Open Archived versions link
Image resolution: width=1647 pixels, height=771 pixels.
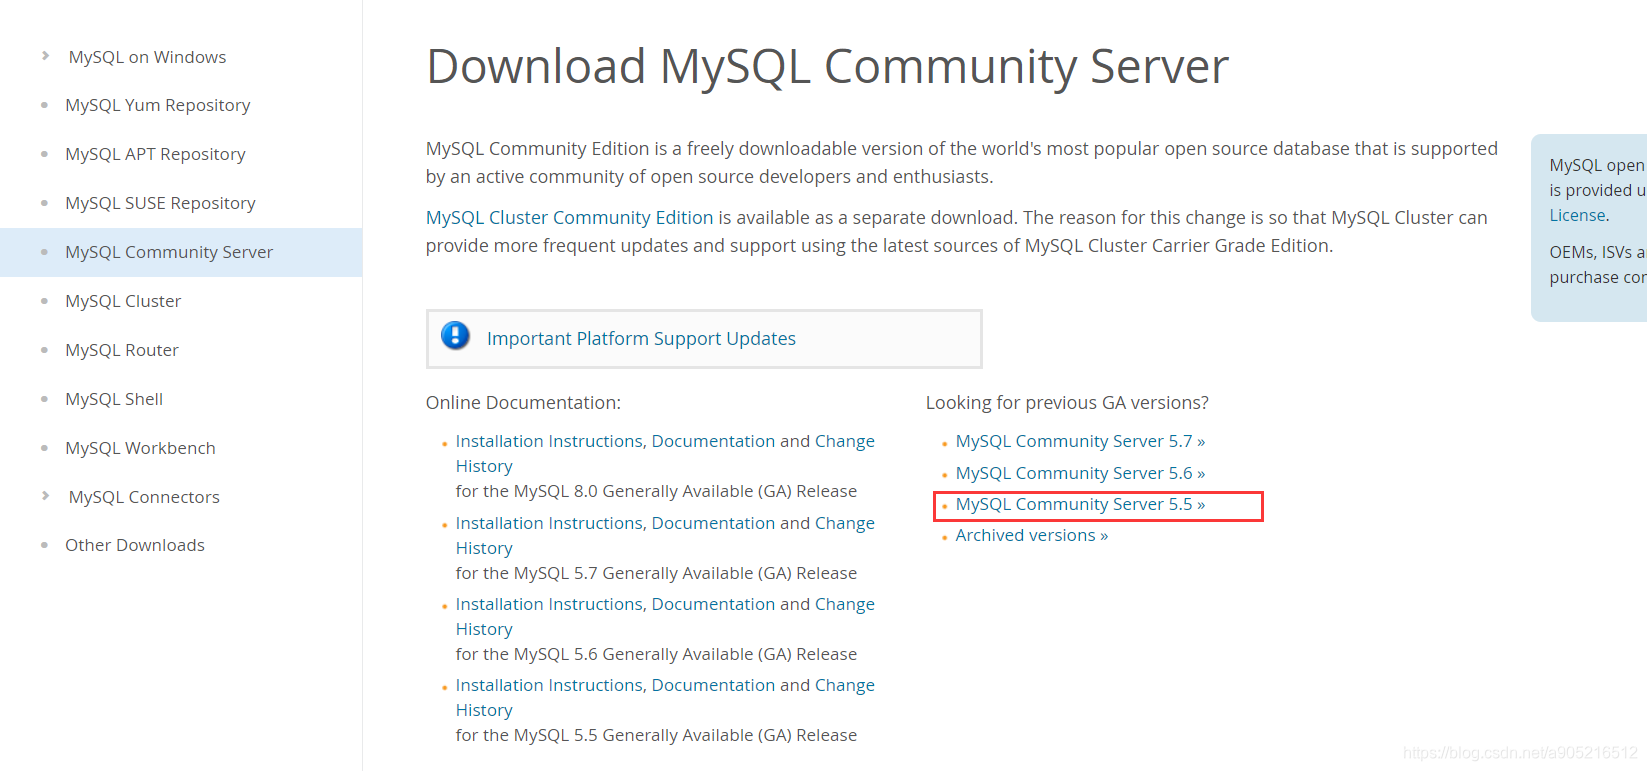click(1031, 535)
